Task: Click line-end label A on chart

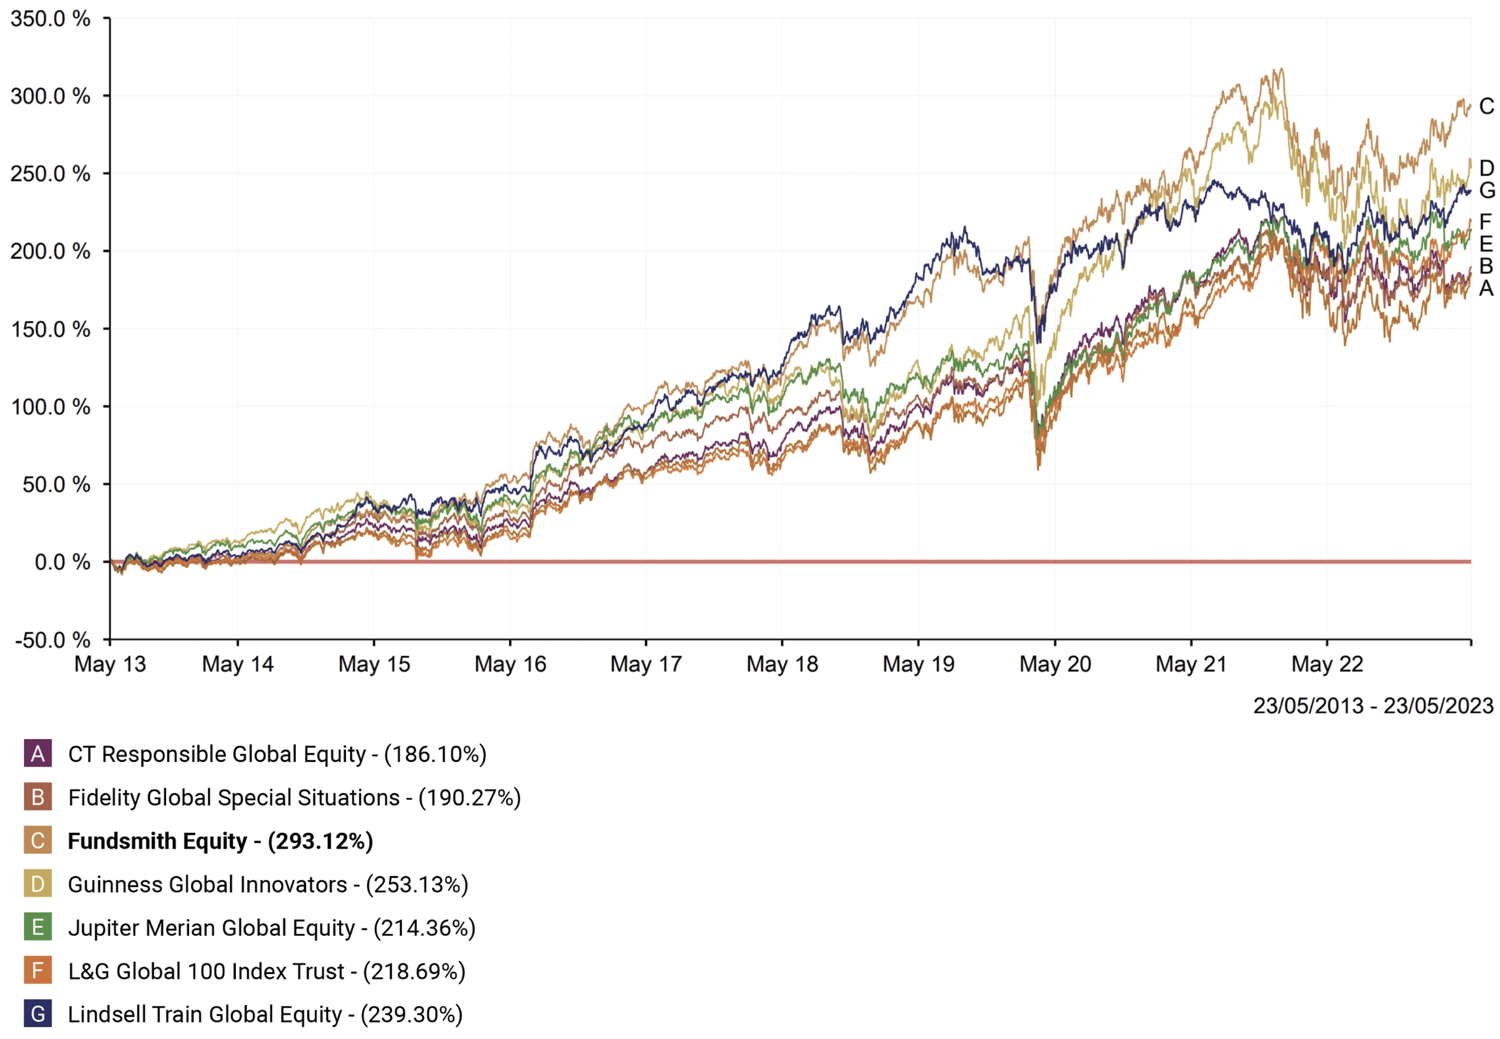Action: tap(1486, 288)
